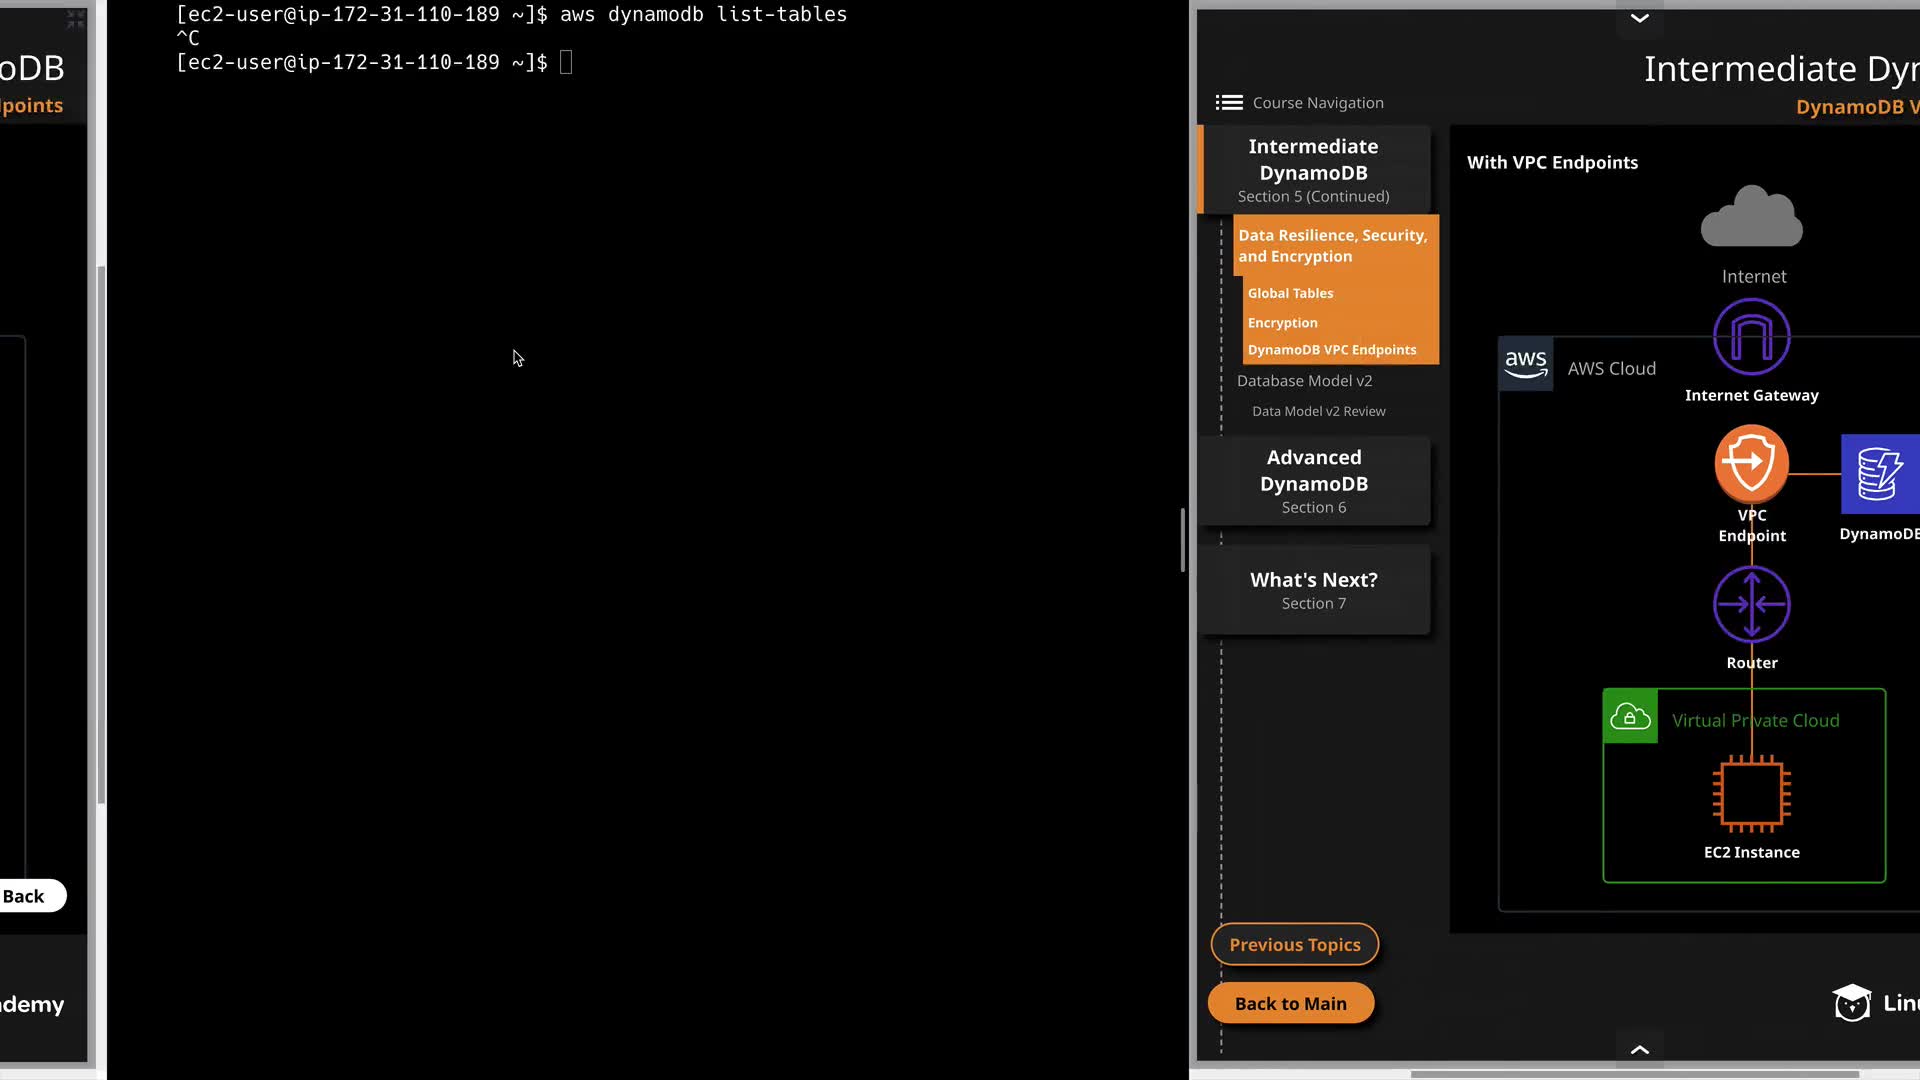The width and height of the screenshot is (1920, 1080).
Task: Open DynamoDB VPC Endpoints topic
Action: tap(1331, 350)
